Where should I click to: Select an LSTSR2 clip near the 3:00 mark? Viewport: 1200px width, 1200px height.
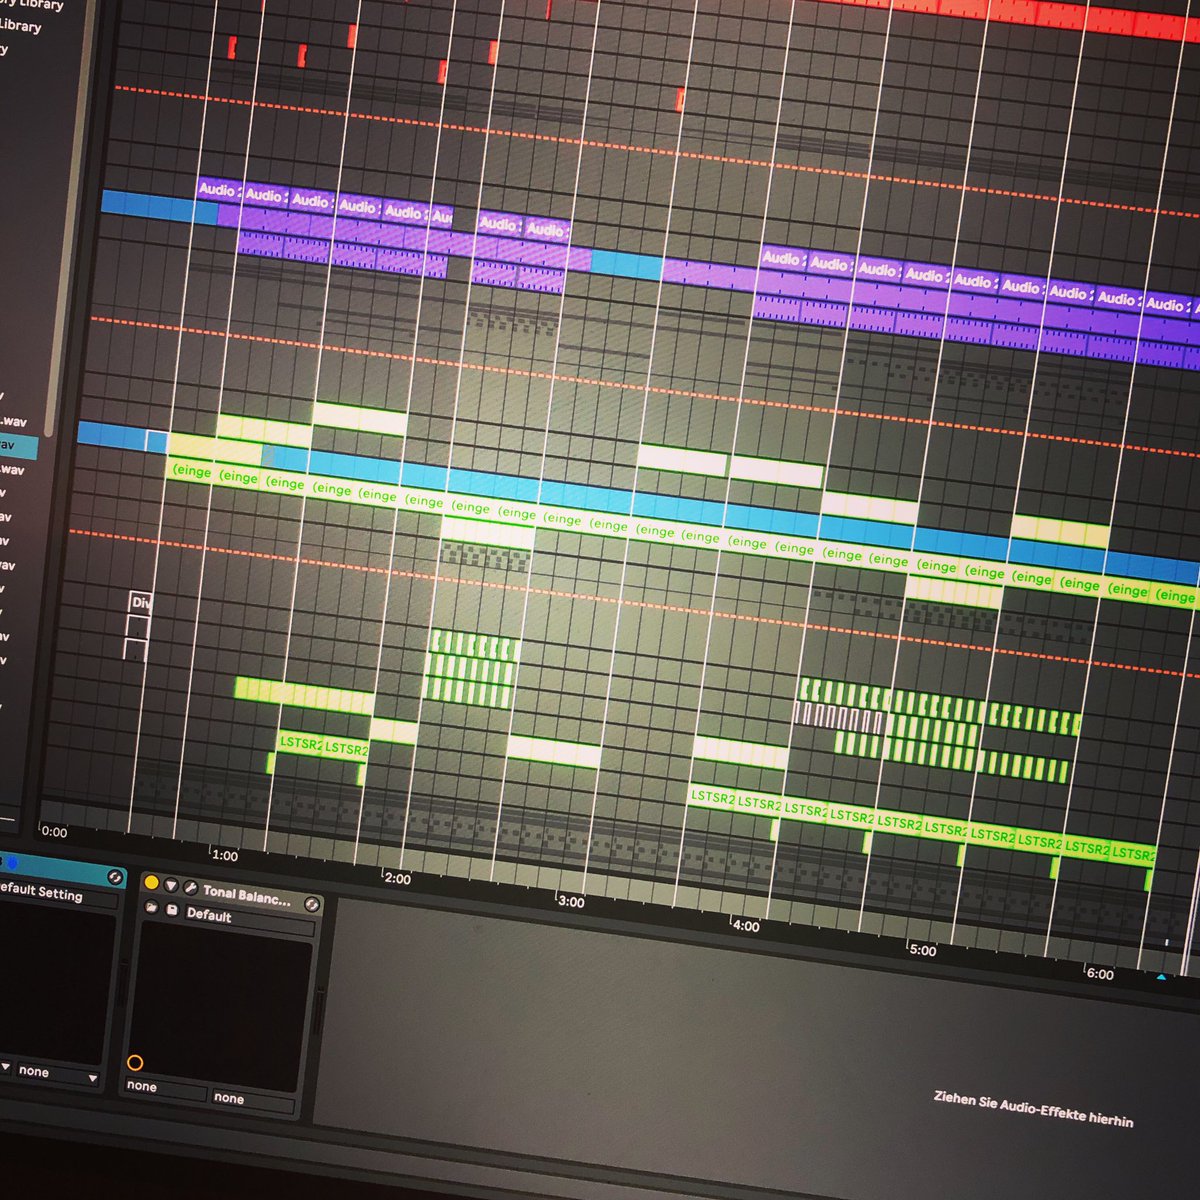[x=712, y=797]
